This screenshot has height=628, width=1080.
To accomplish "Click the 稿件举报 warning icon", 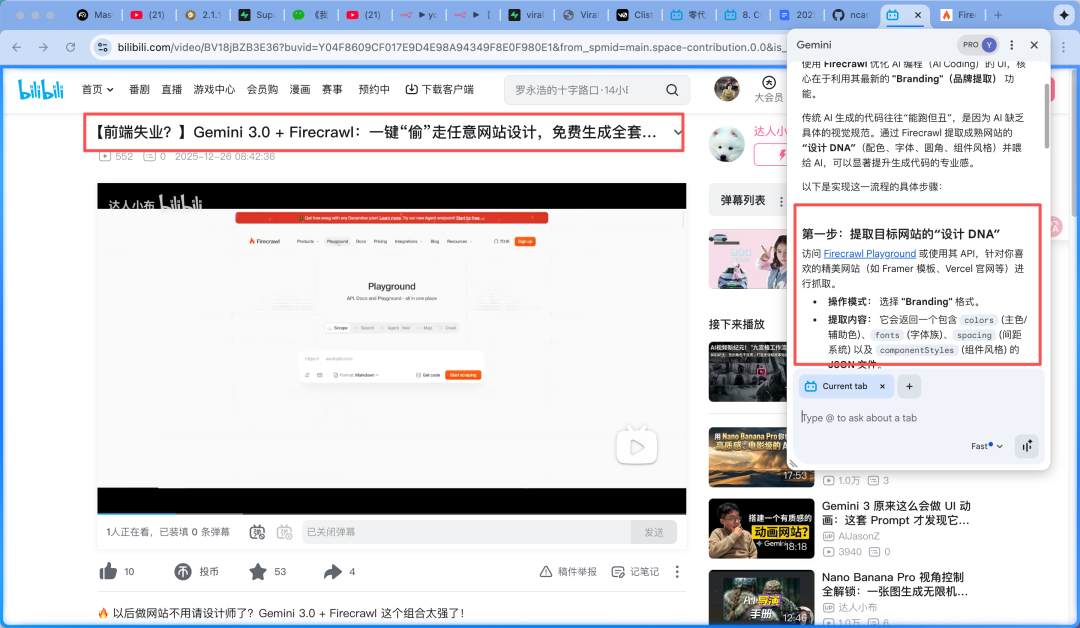I will pyautogui.click(x=546, y=572).
